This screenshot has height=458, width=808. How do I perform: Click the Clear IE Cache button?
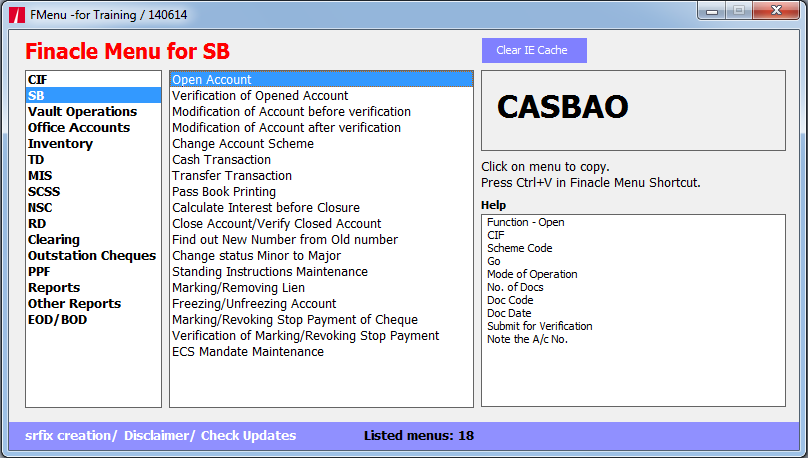tap(534, 50)
